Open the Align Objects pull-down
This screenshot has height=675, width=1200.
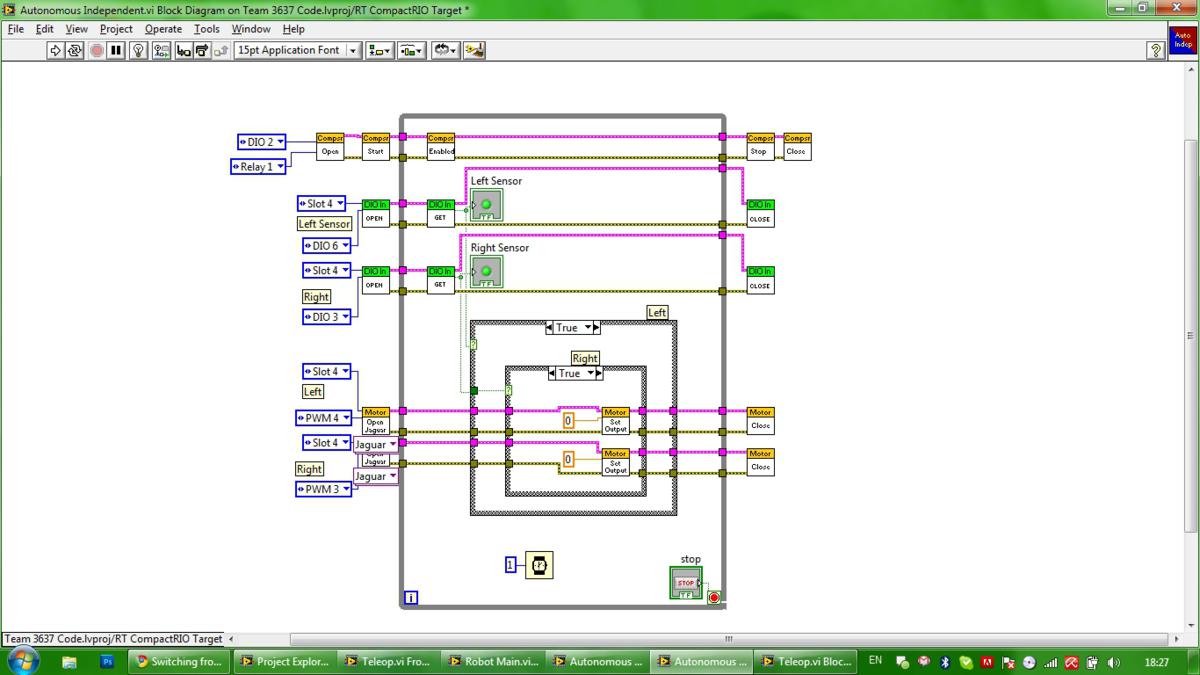click(380, 50)
